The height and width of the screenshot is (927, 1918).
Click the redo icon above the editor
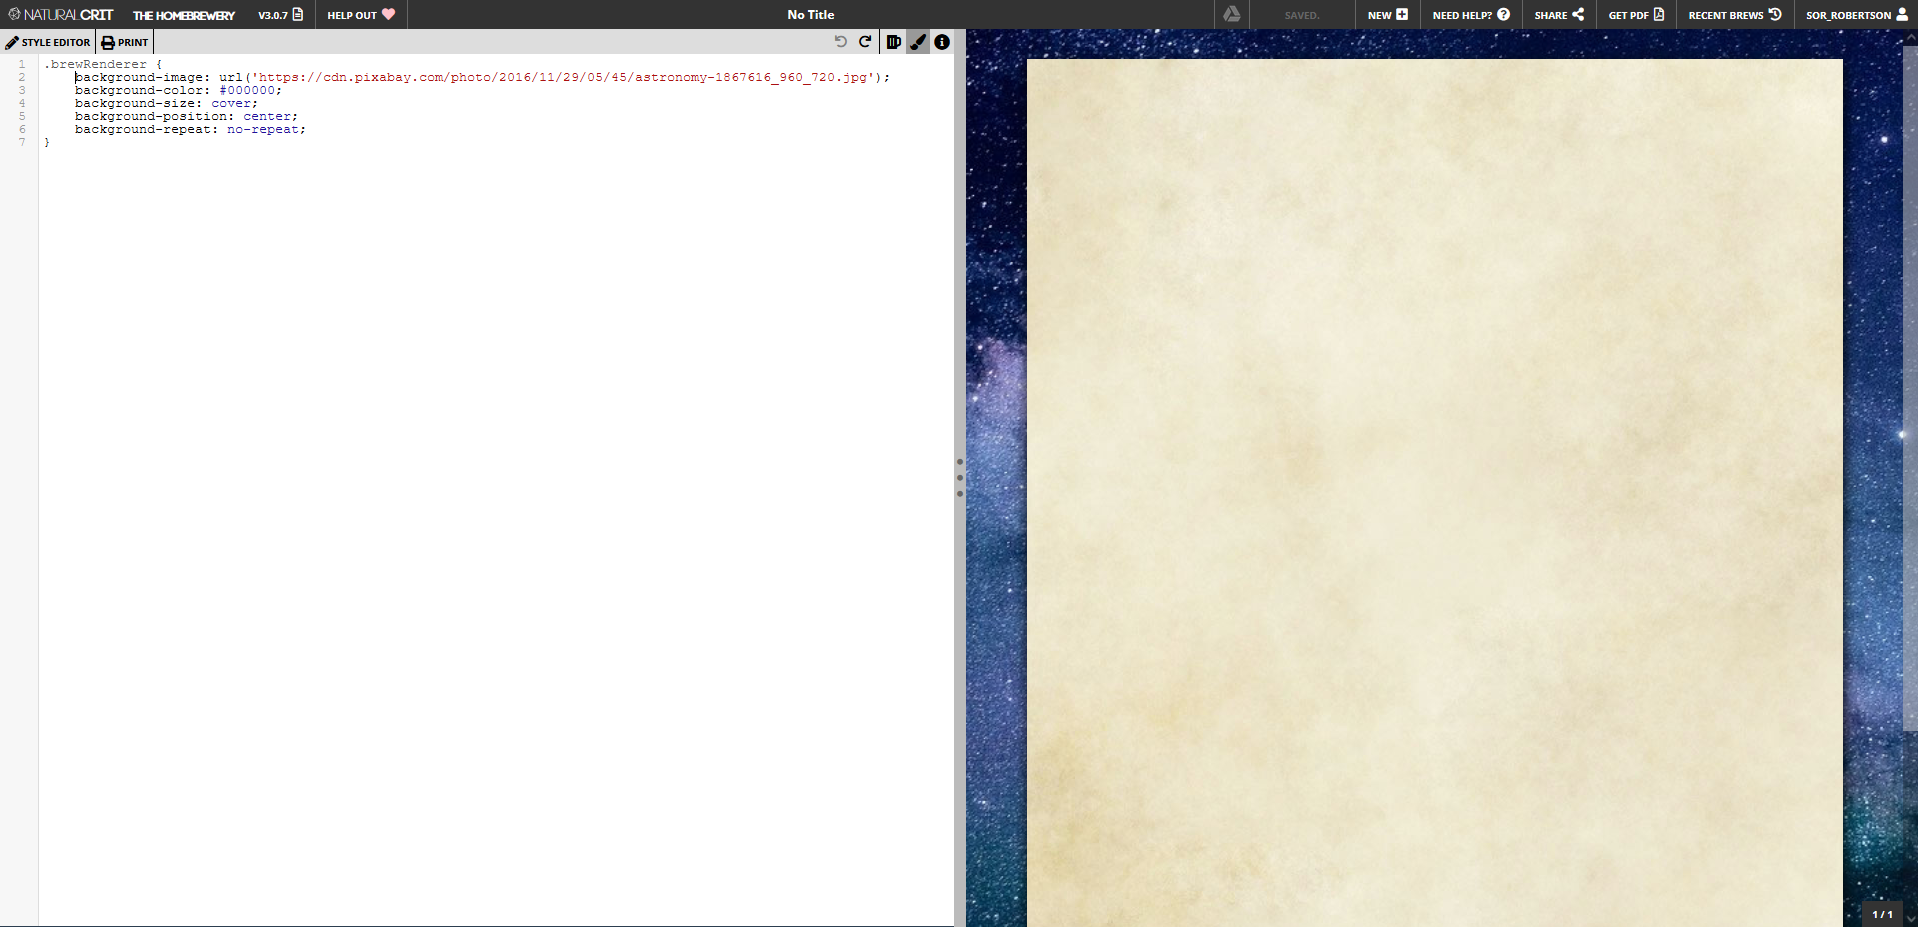pyautogui.click(x=864, y=42)
